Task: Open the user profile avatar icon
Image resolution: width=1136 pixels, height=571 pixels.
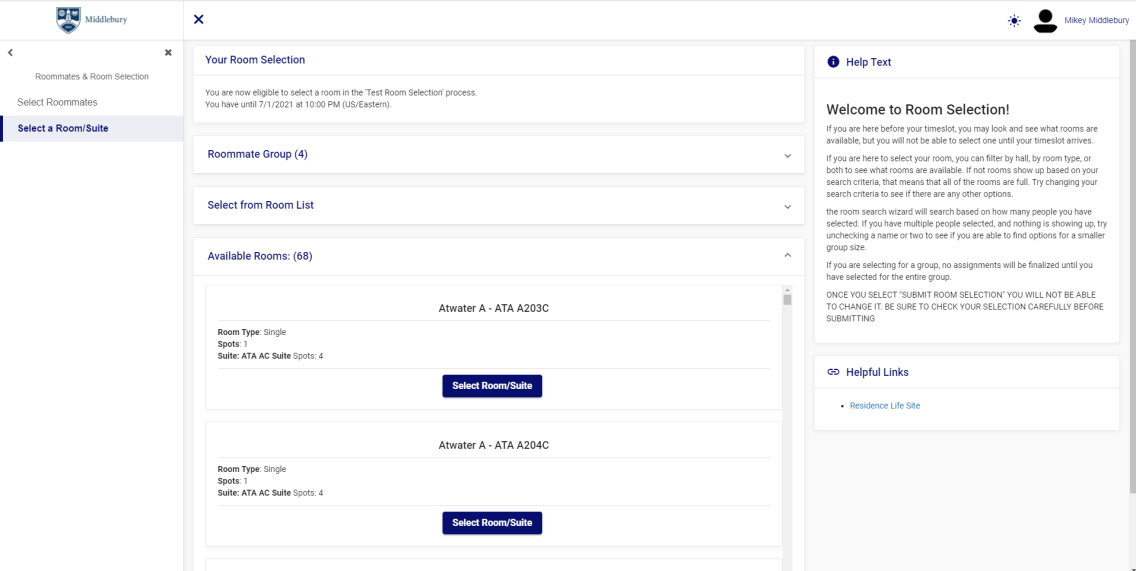Action: click(x=1045, y=21)
